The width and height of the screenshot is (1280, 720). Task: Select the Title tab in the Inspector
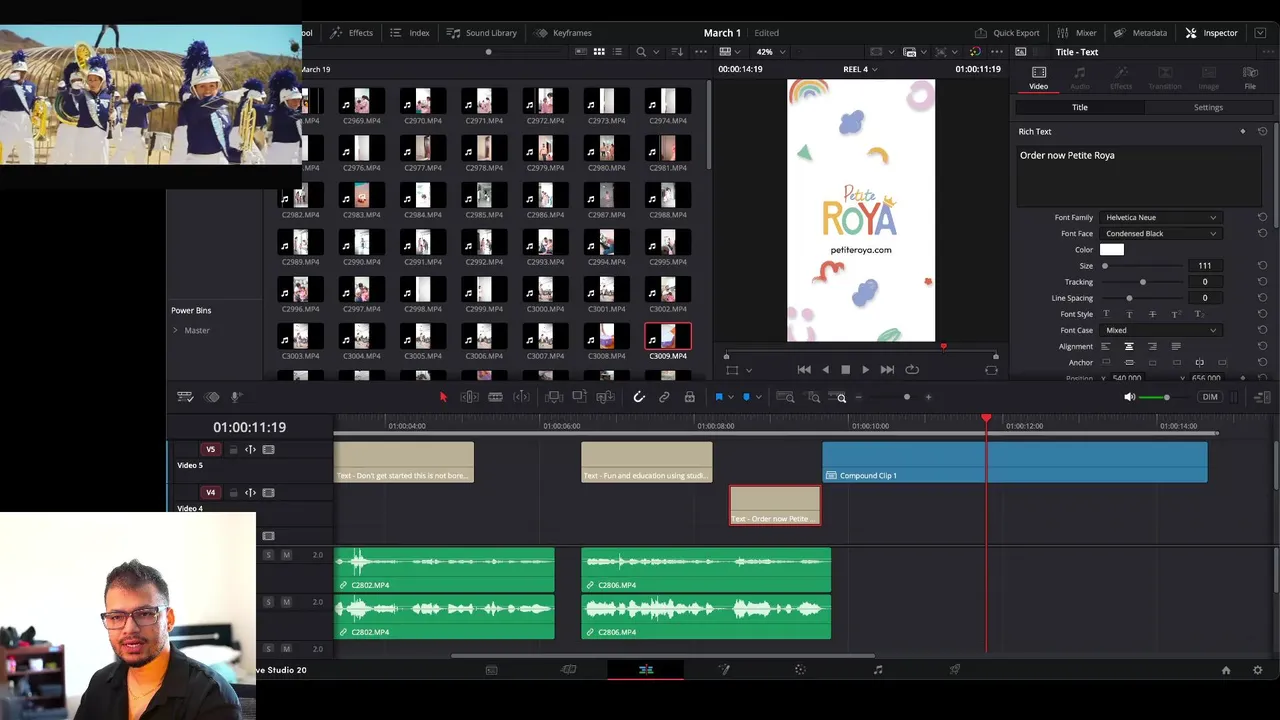pyautogui.click(x=1080, y=107)
